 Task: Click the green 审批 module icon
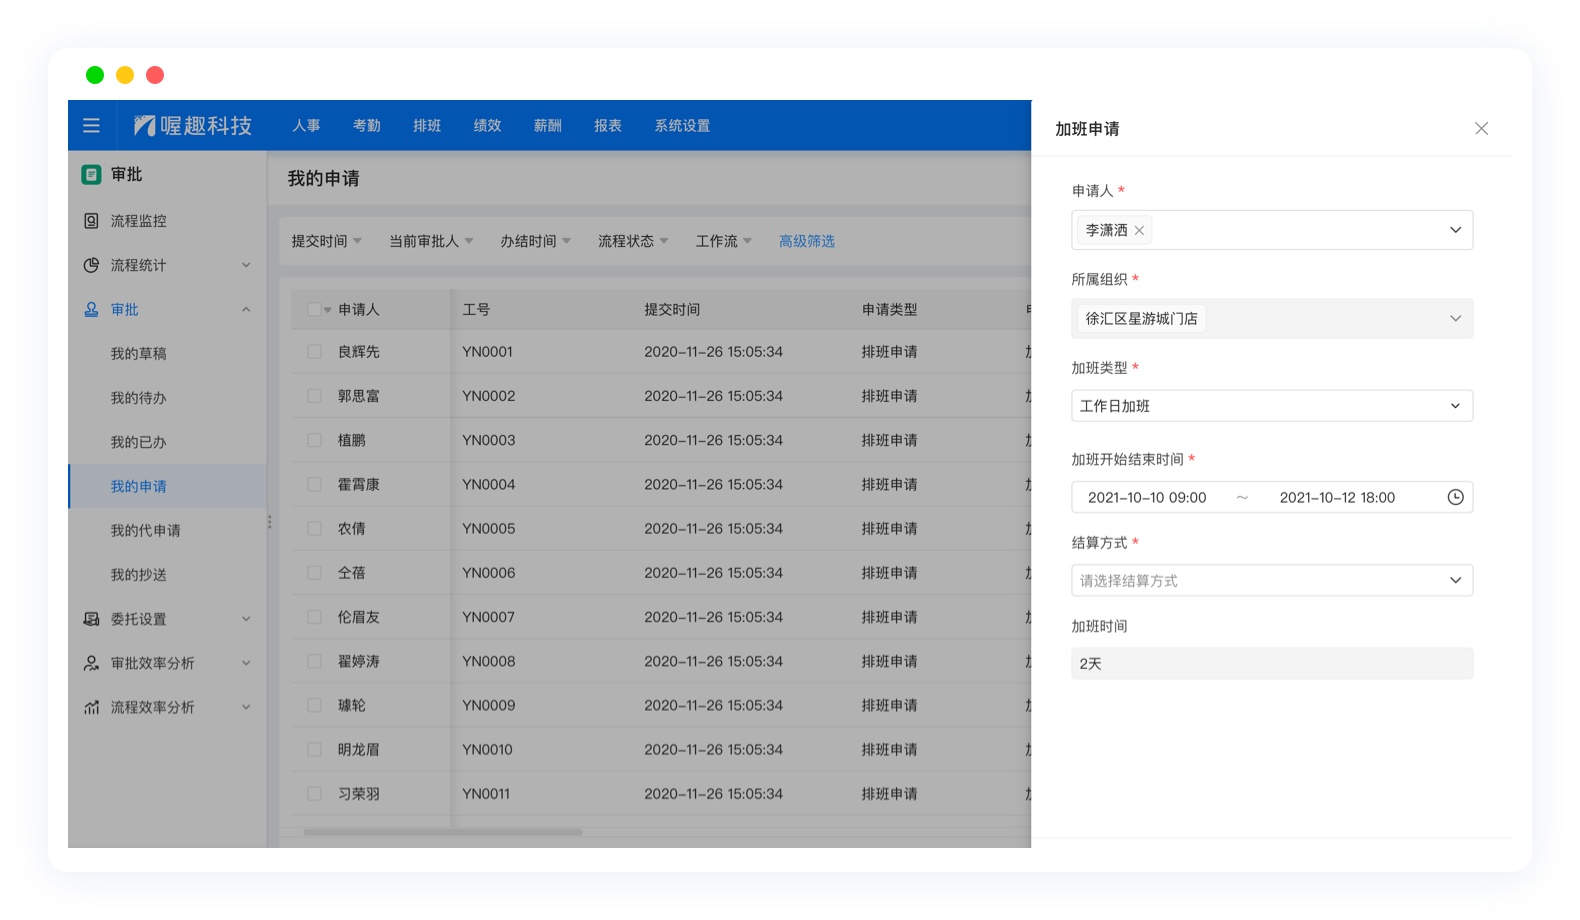(x=91, y=174)
